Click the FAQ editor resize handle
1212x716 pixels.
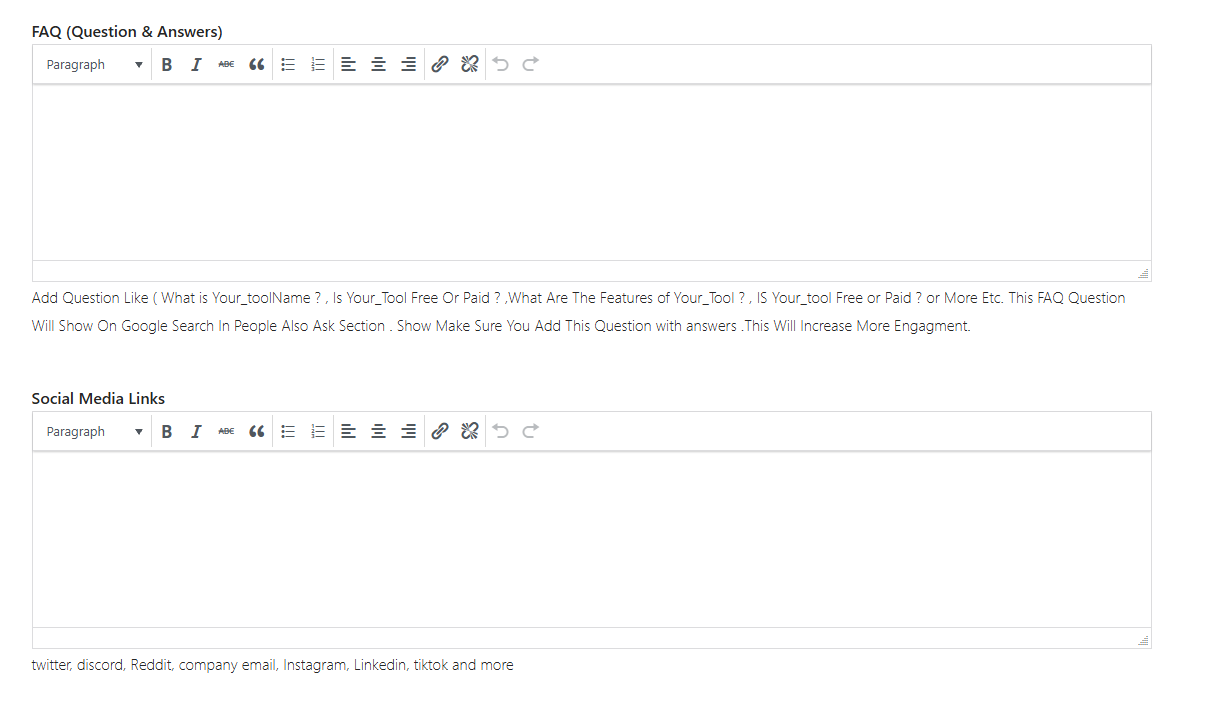(1143, 273)
